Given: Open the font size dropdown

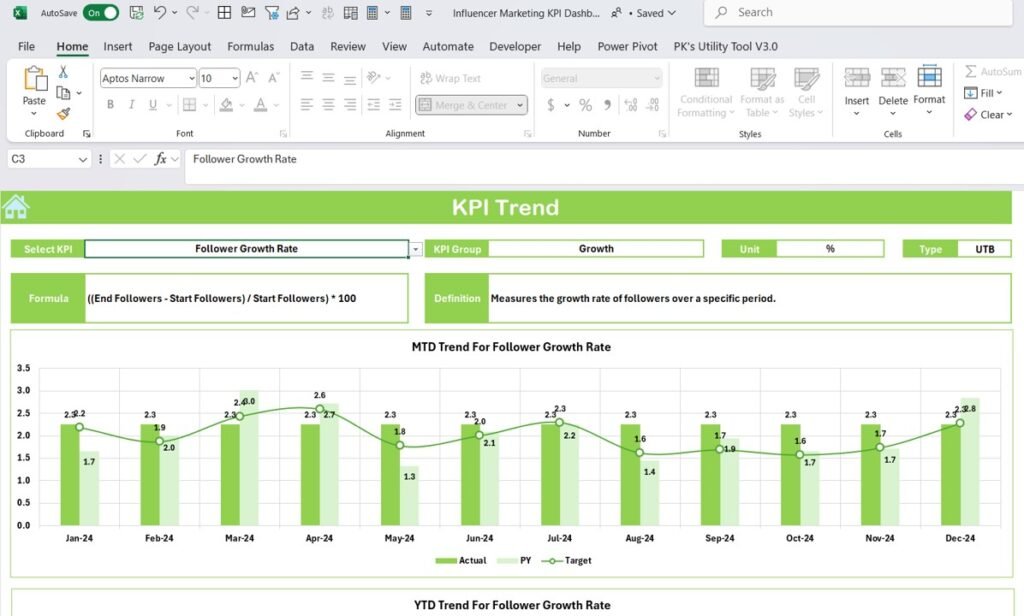Looking at the screenshot, I should 236,78.
